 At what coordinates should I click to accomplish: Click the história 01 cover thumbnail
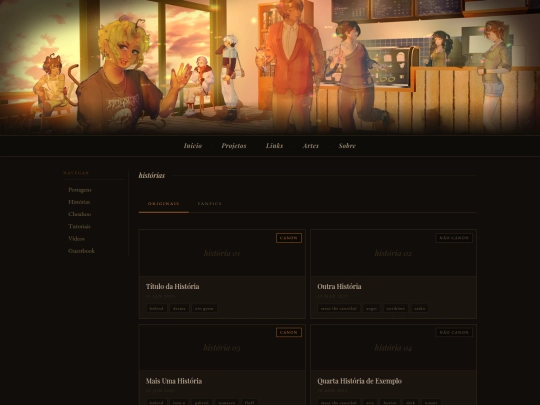pyautogui.click(x=222, y=253)
